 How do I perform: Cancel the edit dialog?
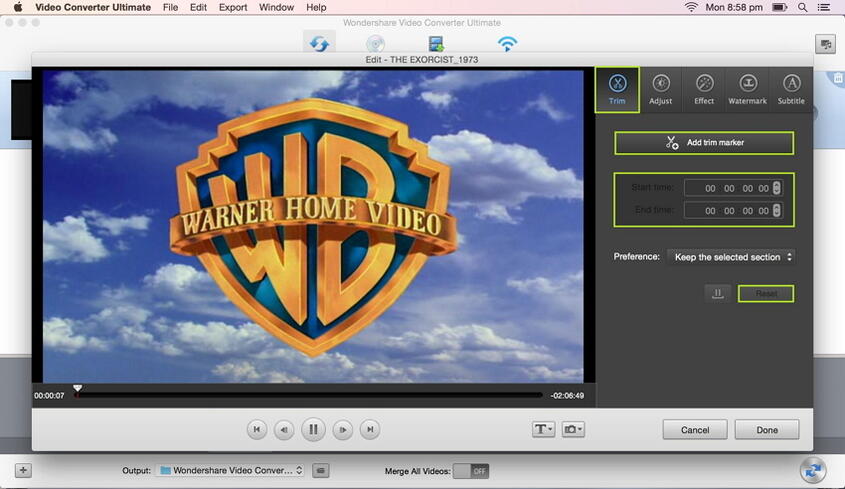coord(695,430)
